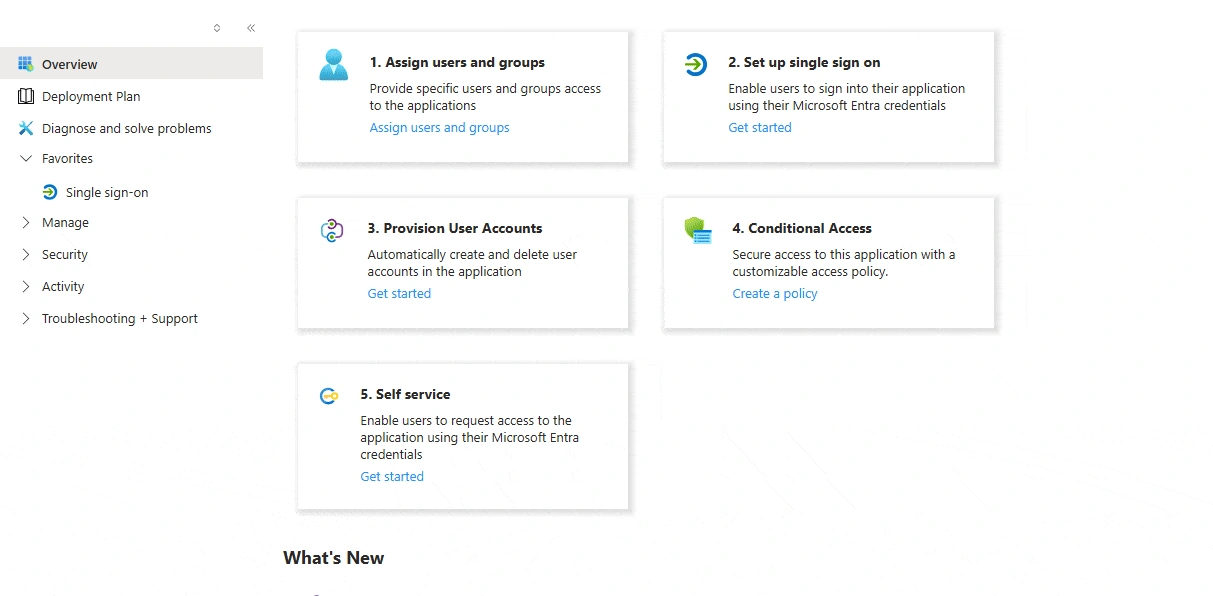Click Get started on the Self service card

coord(392,476)
